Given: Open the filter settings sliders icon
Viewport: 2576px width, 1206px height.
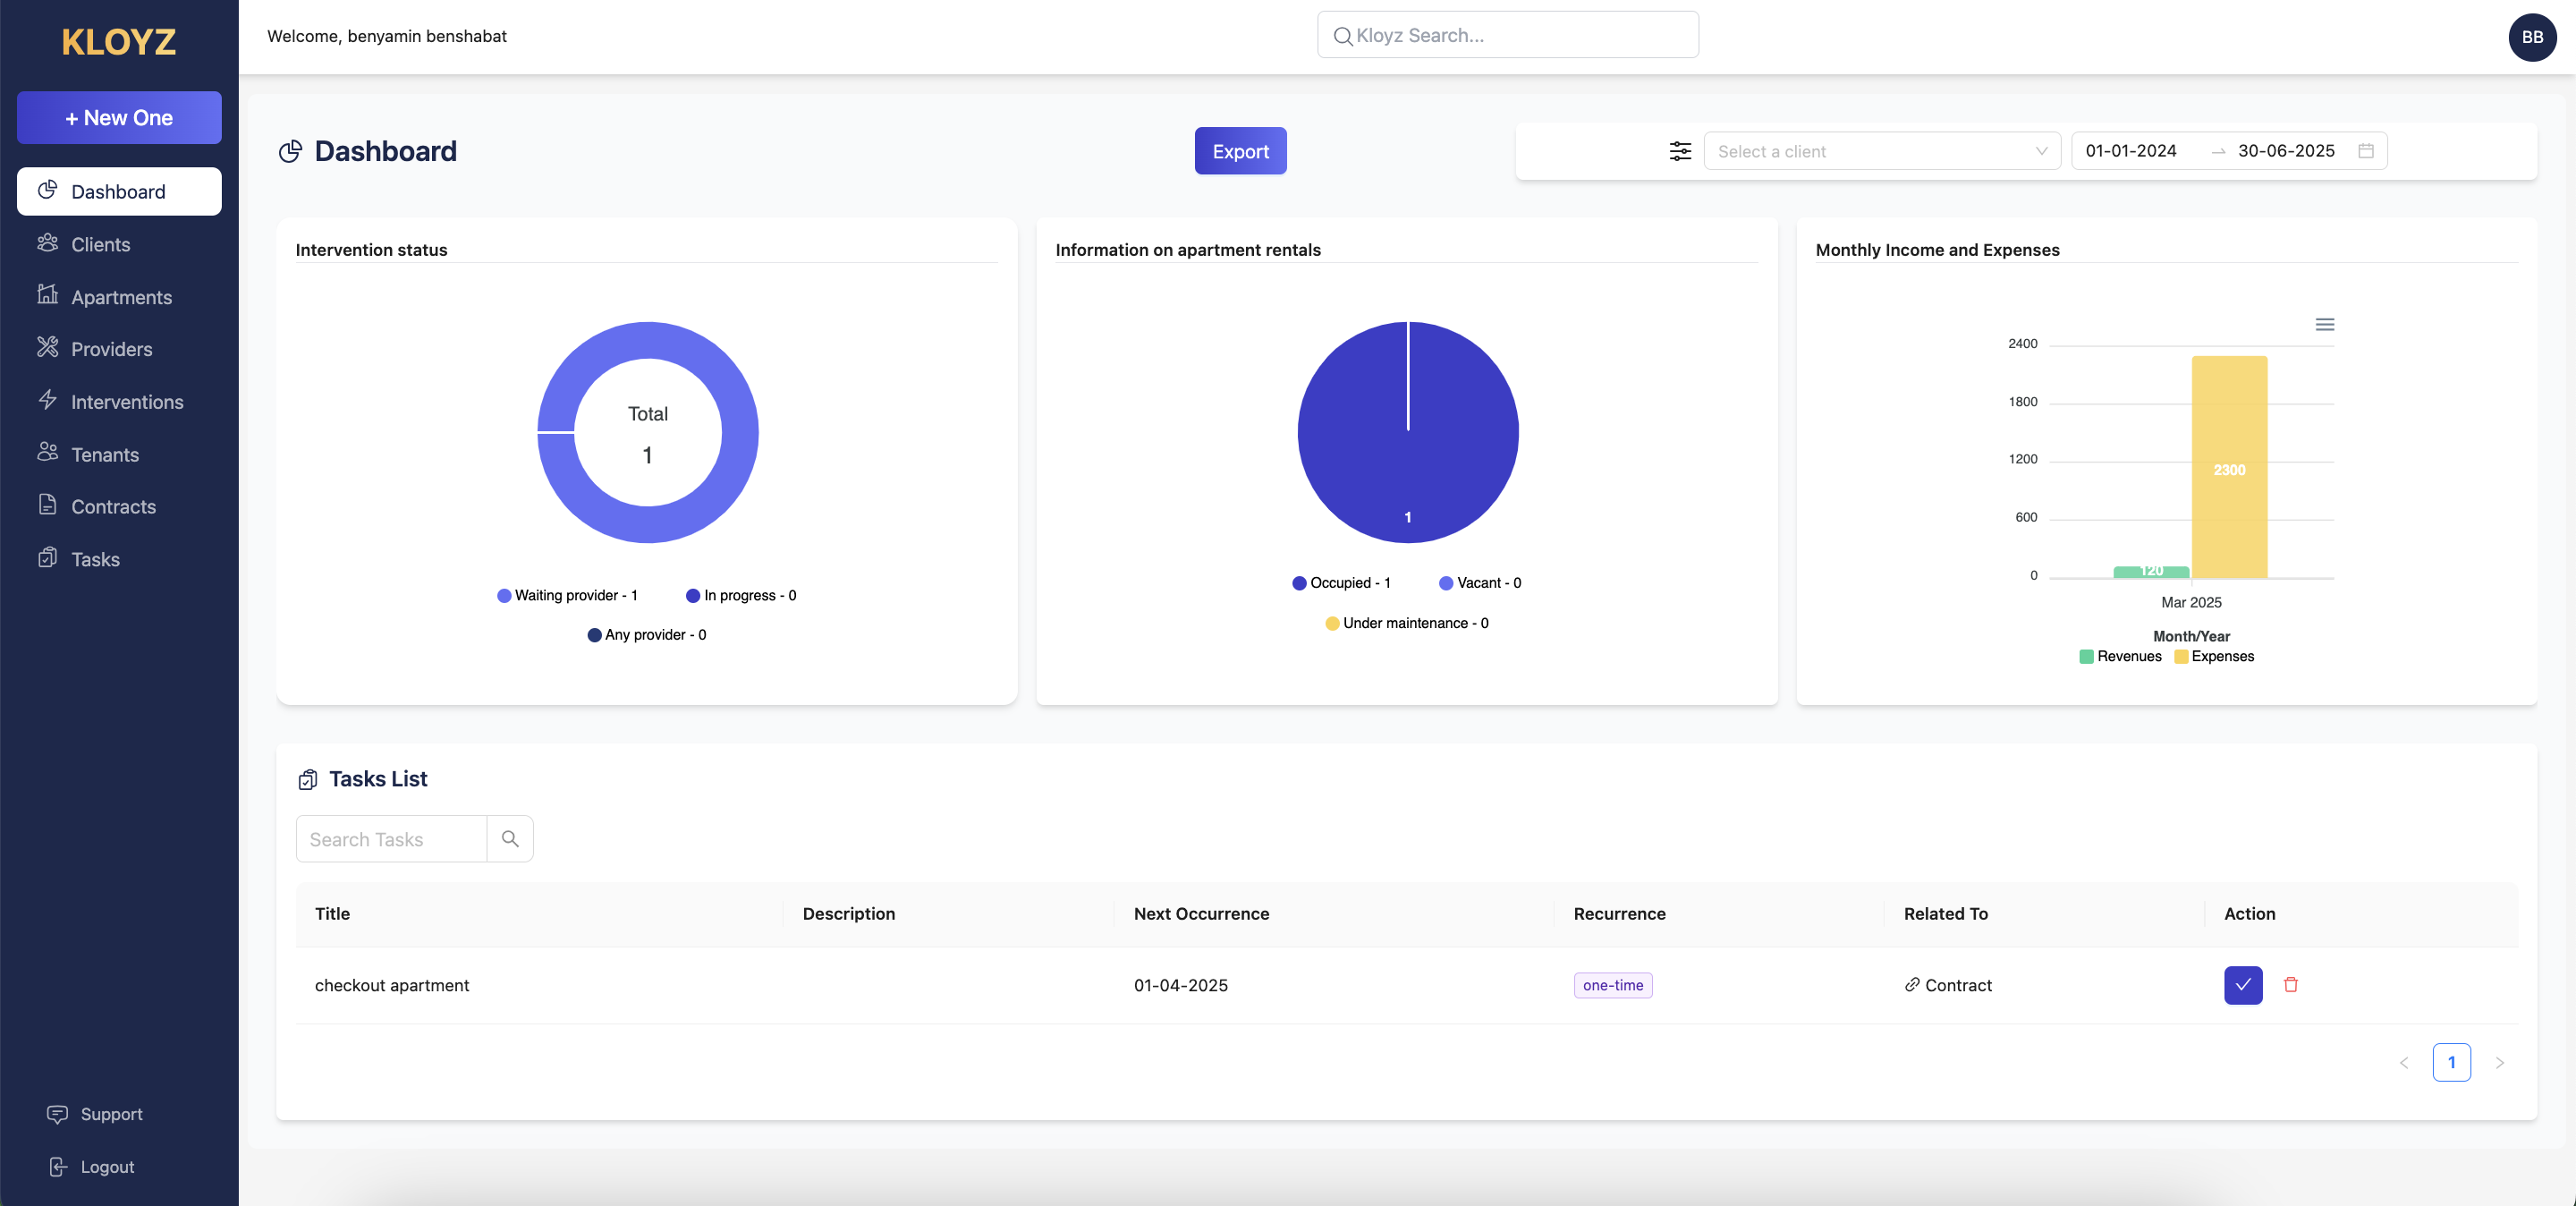Looking at the screenshot, I should click(x=1680, y=151).
